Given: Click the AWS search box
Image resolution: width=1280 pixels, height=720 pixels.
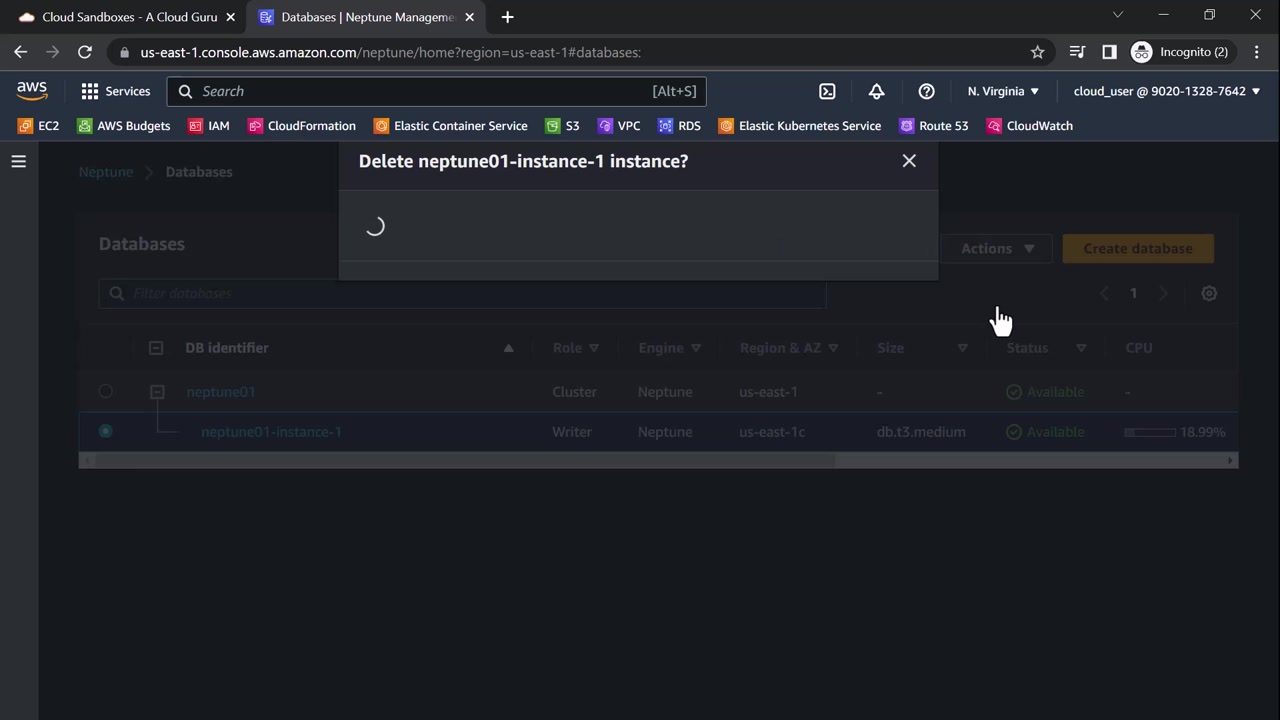Looking at the screenshot, I should coord(437,91).
